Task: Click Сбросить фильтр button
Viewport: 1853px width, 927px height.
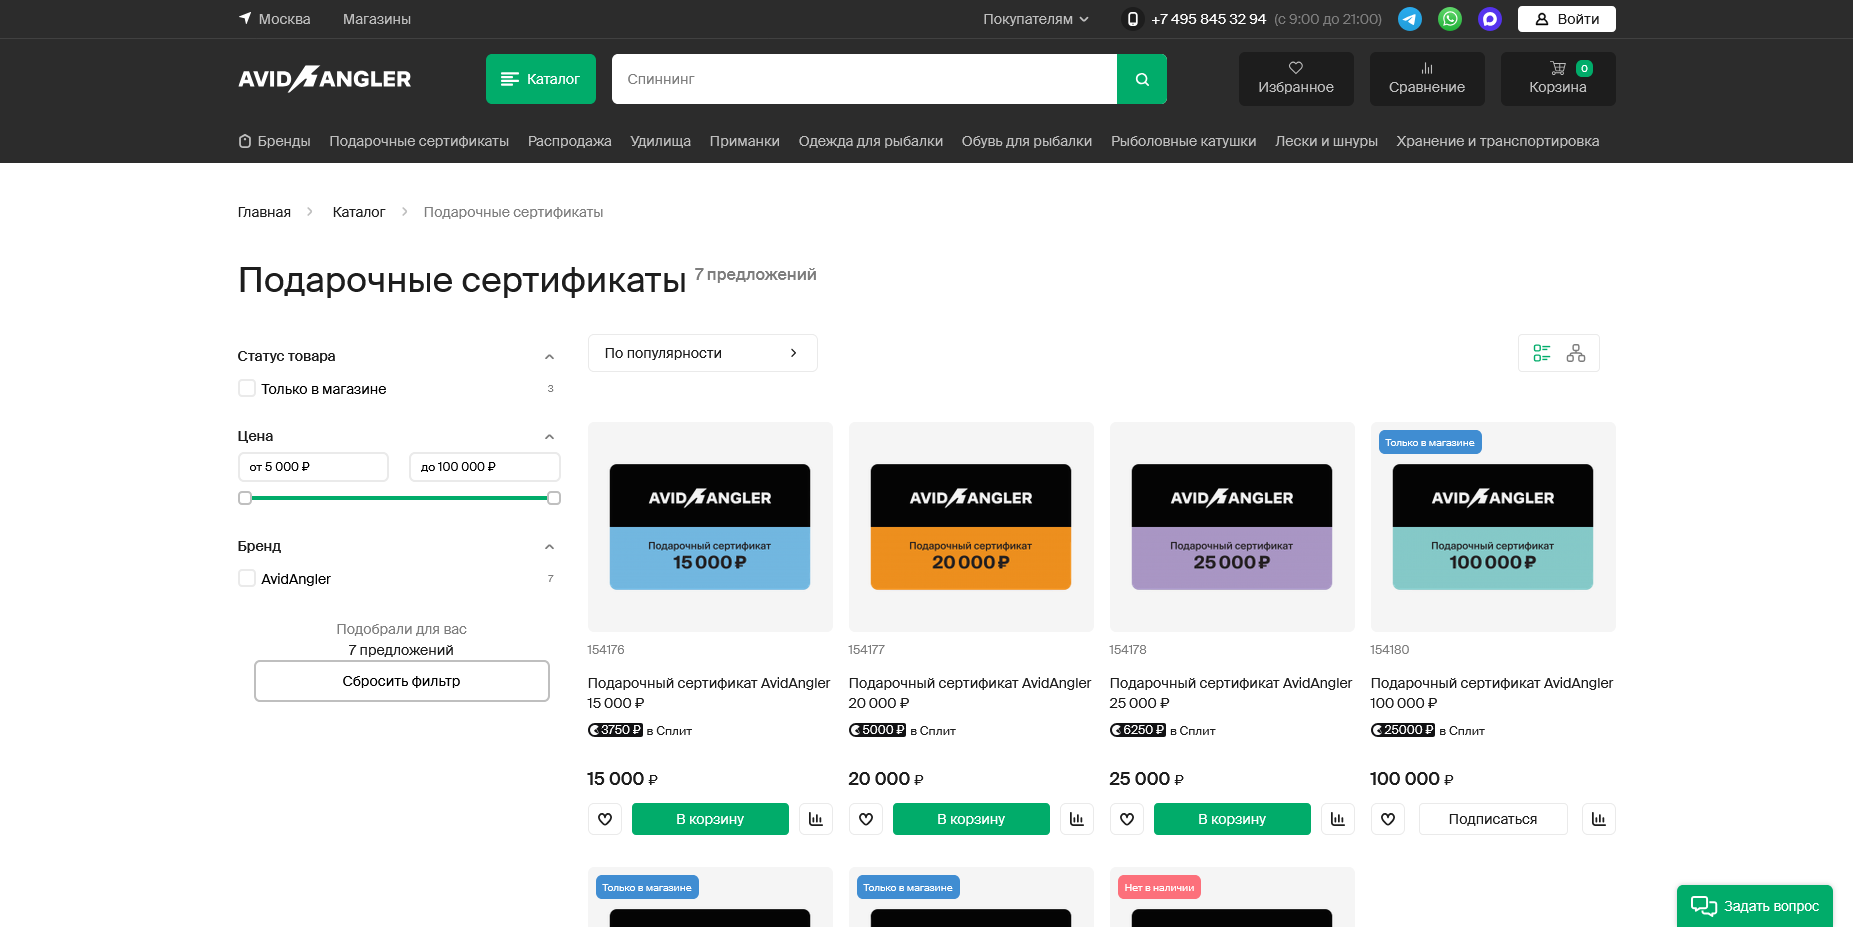Action: click(401, 681)
